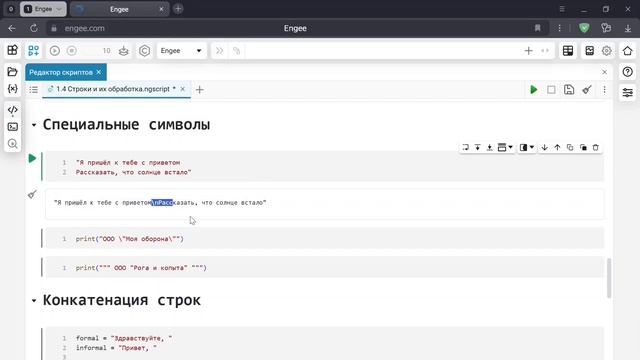Open the variables {x} panel

click(13, 89)
